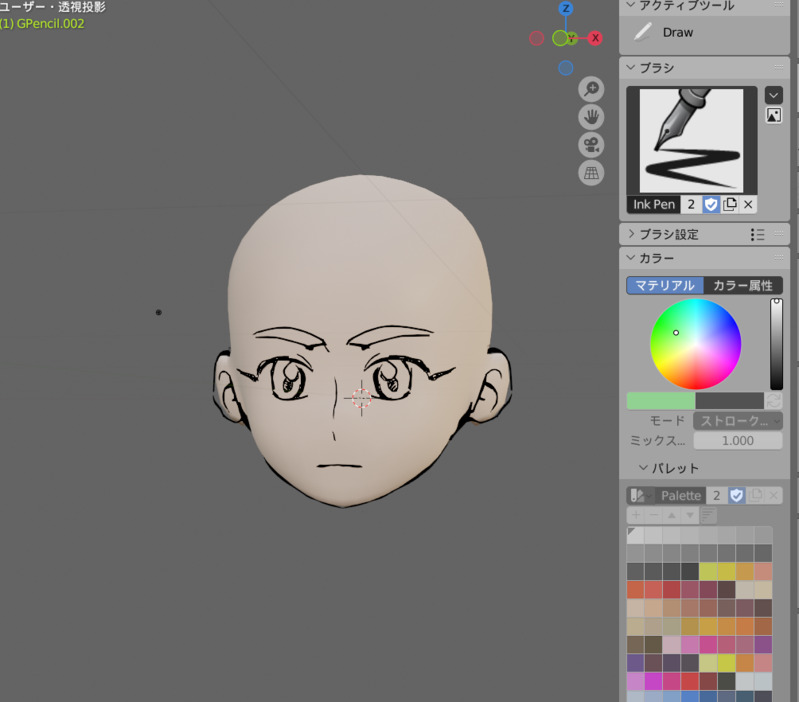799x702 pixels.
Task: Move palette color up with up arrow
Action: coord(672,515)
